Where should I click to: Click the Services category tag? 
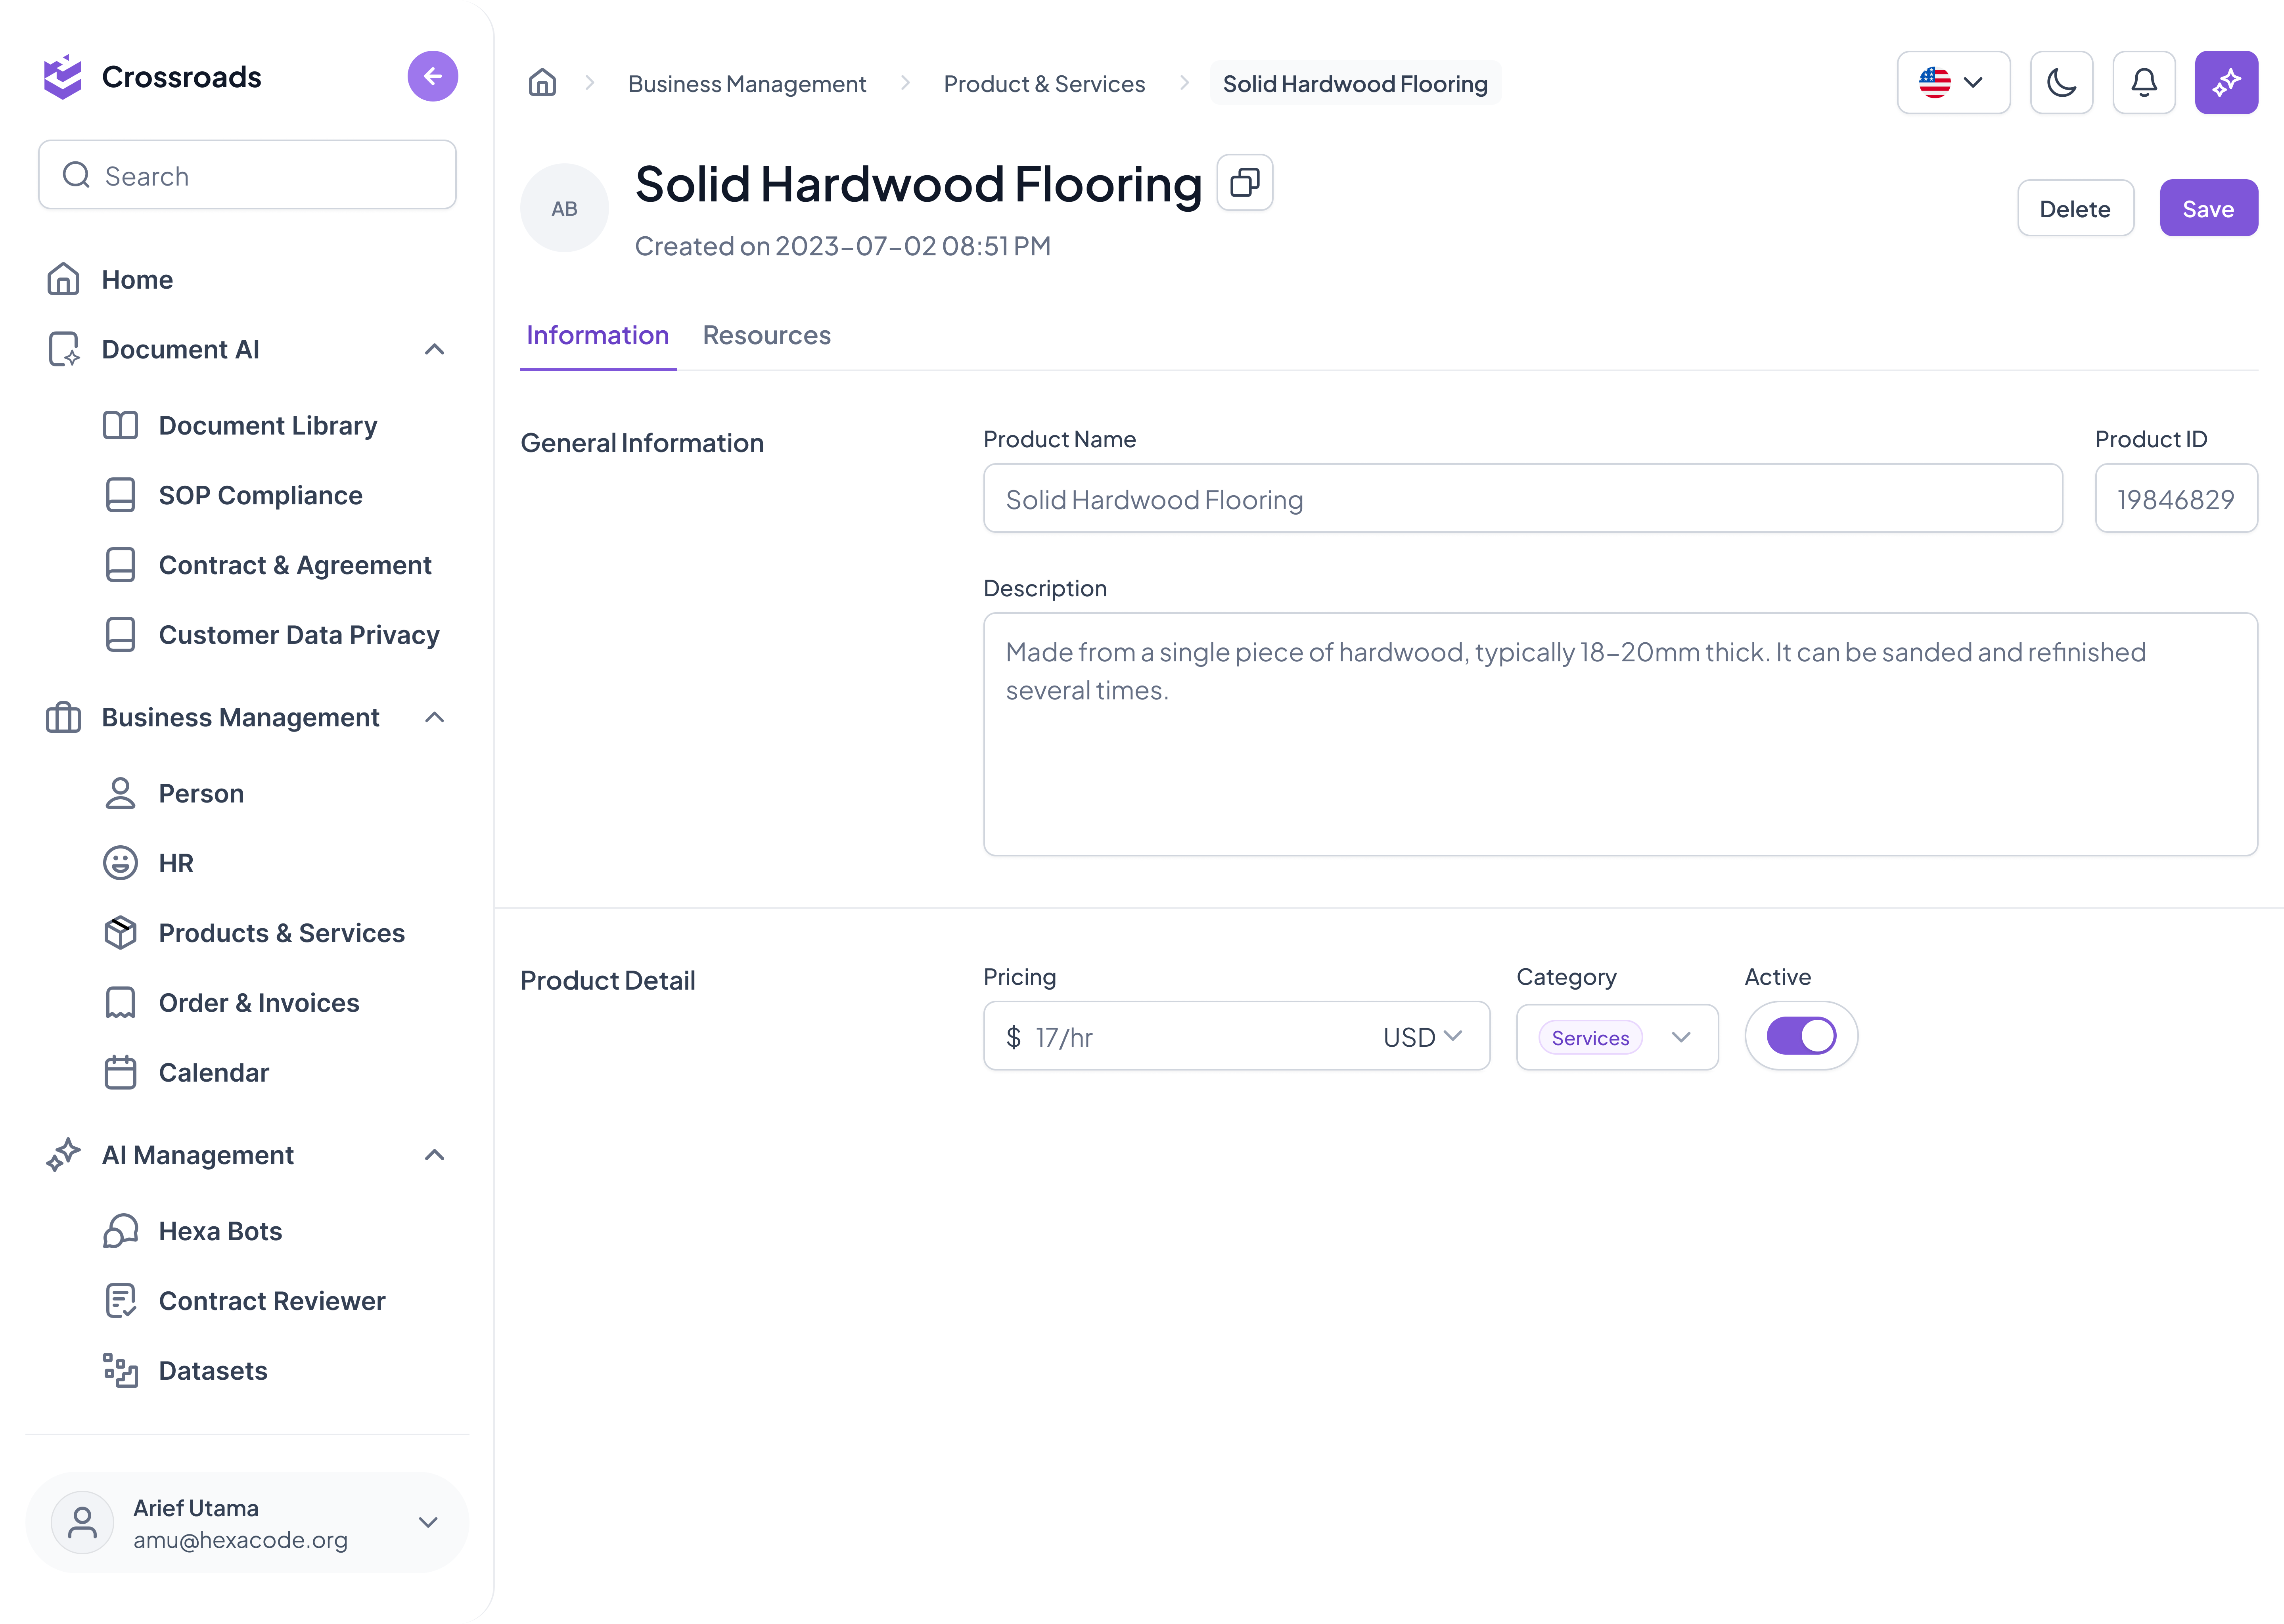pos(1590,1038)
